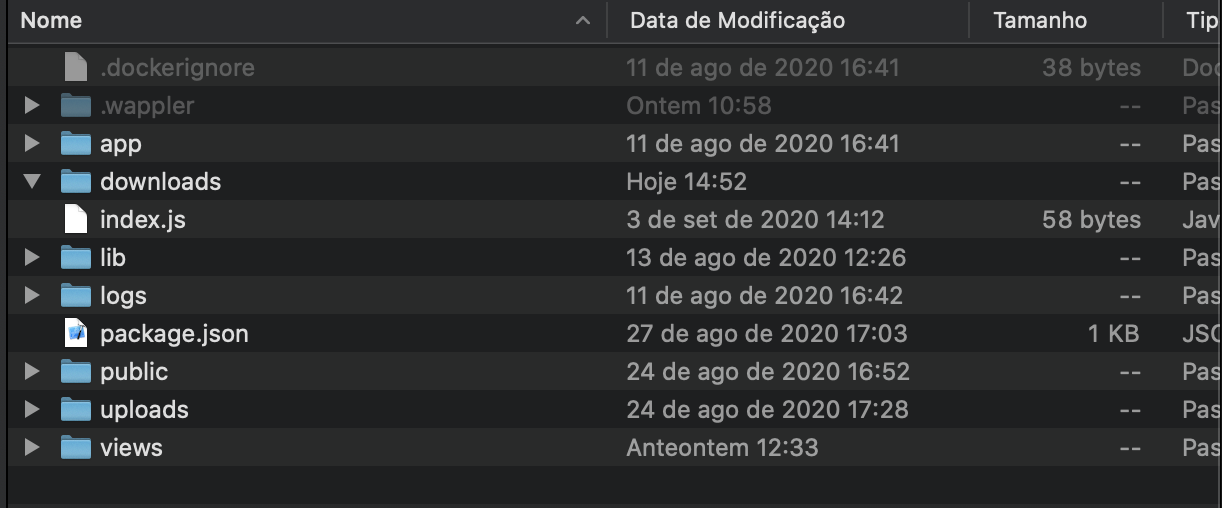Click the app folder icon
The image size is (1222, 508).
point(76,143)
